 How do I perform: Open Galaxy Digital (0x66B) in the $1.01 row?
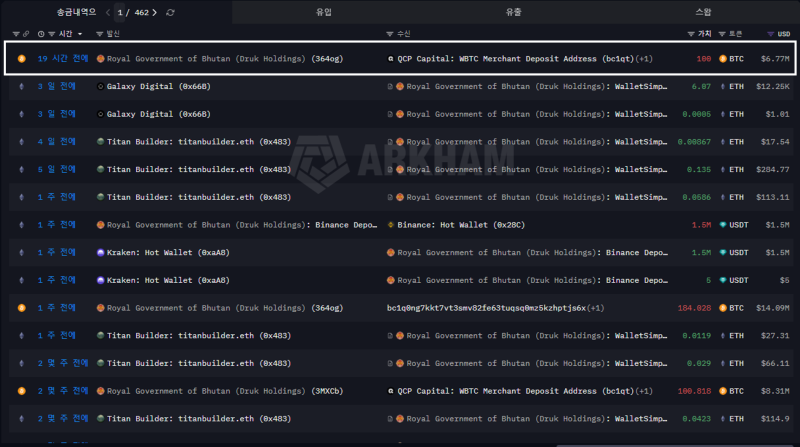[159, 114]
